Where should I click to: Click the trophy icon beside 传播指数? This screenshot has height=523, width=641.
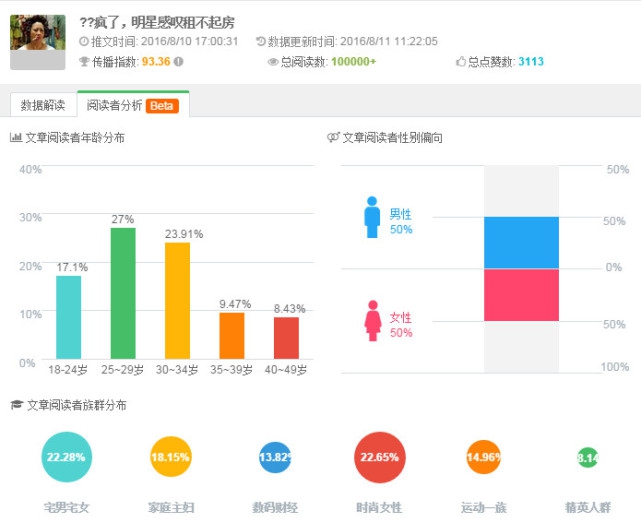point(84,62)
